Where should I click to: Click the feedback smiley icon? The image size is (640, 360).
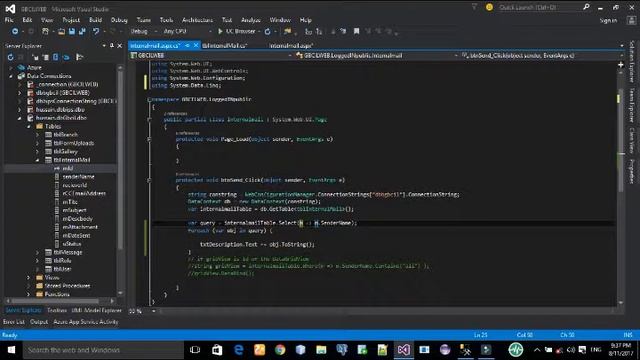point(489,7)
